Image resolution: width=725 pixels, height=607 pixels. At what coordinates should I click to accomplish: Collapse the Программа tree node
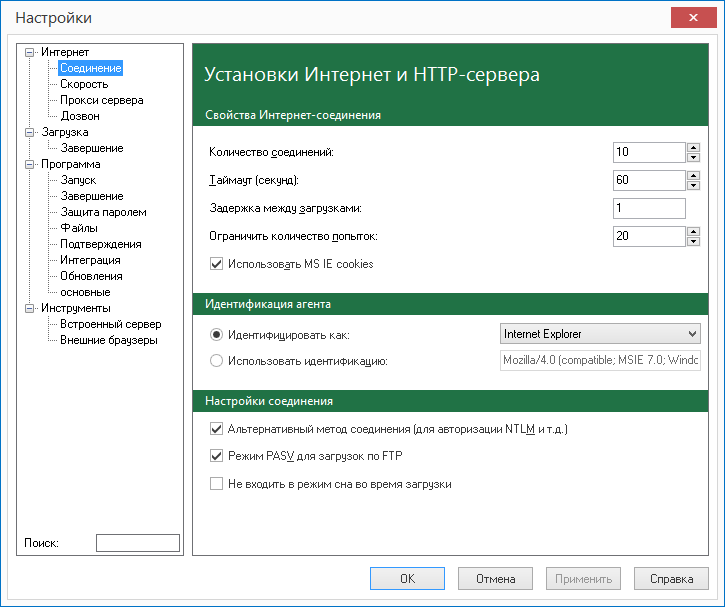pos(29,164)
